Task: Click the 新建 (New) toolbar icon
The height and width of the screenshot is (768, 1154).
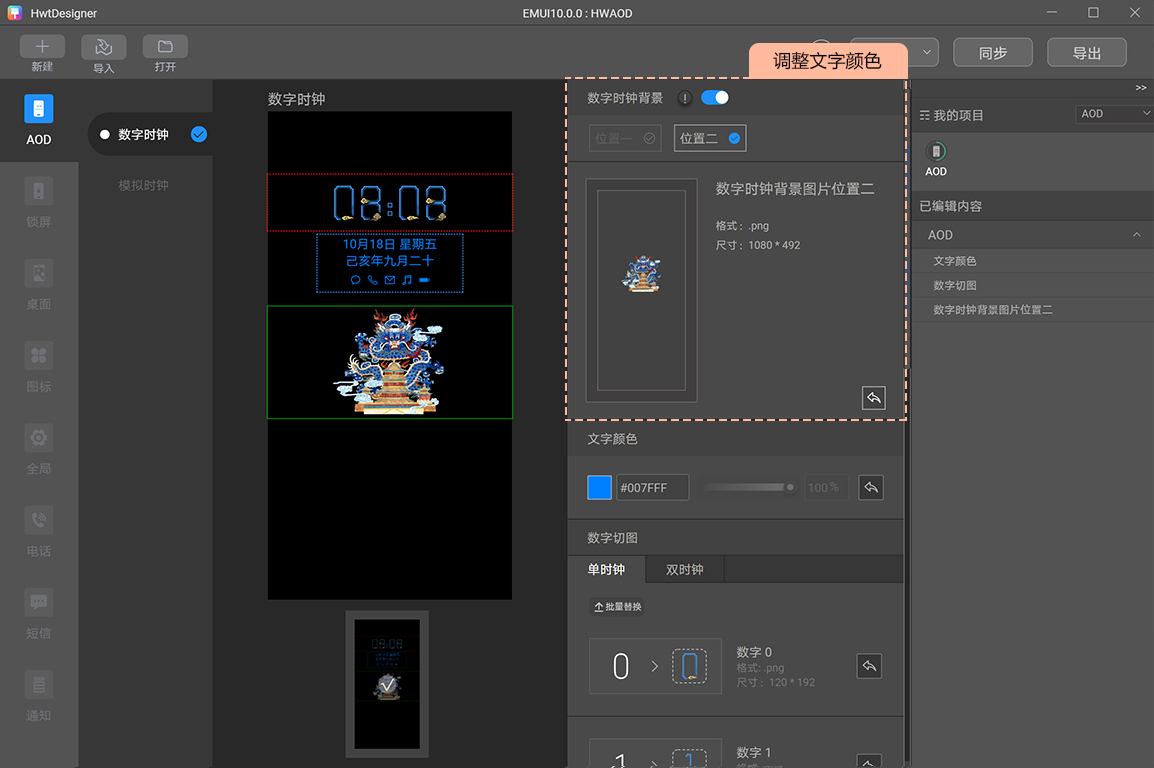Action: click(42, 47)
